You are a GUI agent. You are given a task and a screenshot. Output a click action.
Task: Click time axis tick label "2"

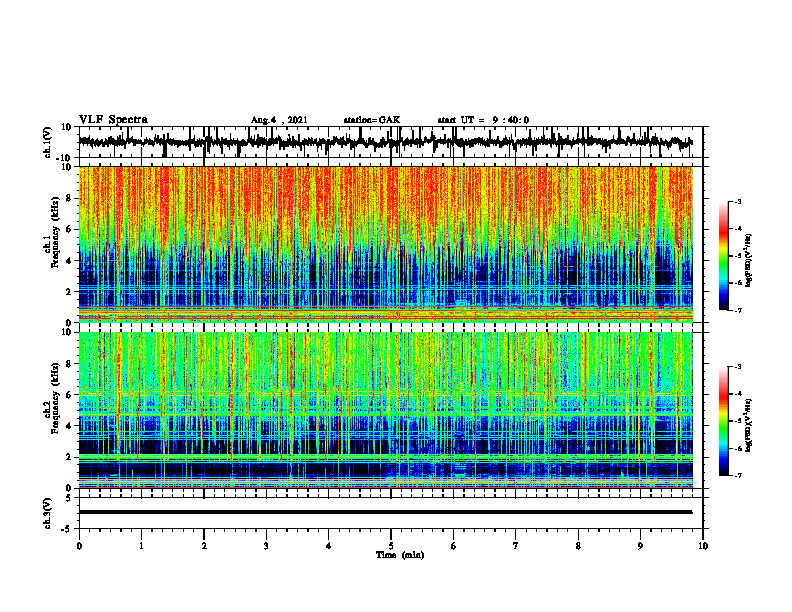204,546
